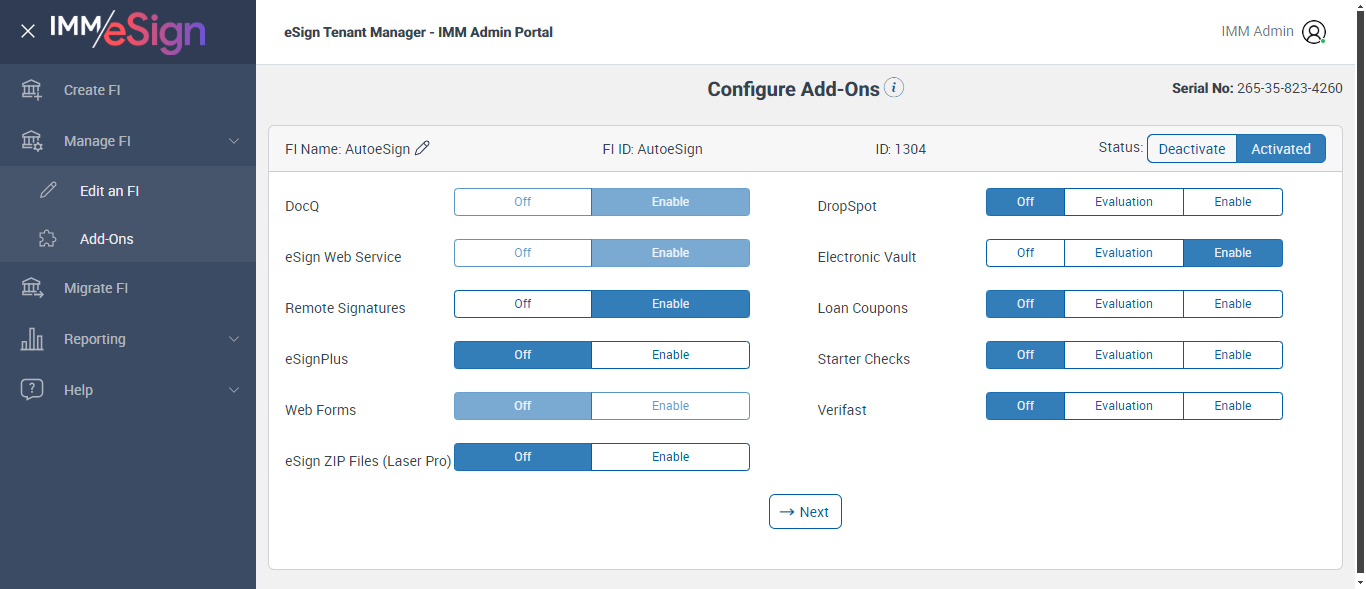The height and width of the screenshot is (589, 1366).
Task: Open Edit an FI submenu item
Action: click(x=109, y=191)
